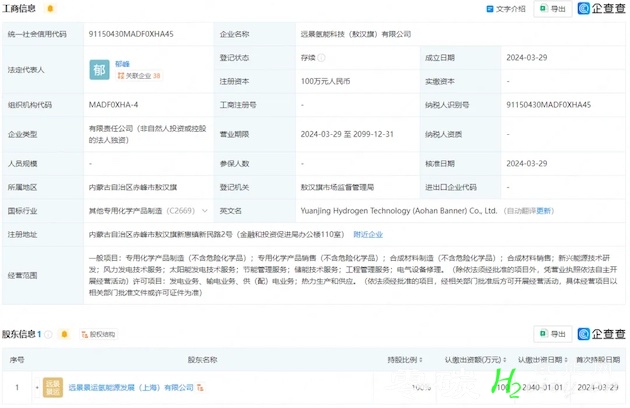630x408 pixels.
Task: Select the organization code MADF0XHA-4
Action: 113,105
